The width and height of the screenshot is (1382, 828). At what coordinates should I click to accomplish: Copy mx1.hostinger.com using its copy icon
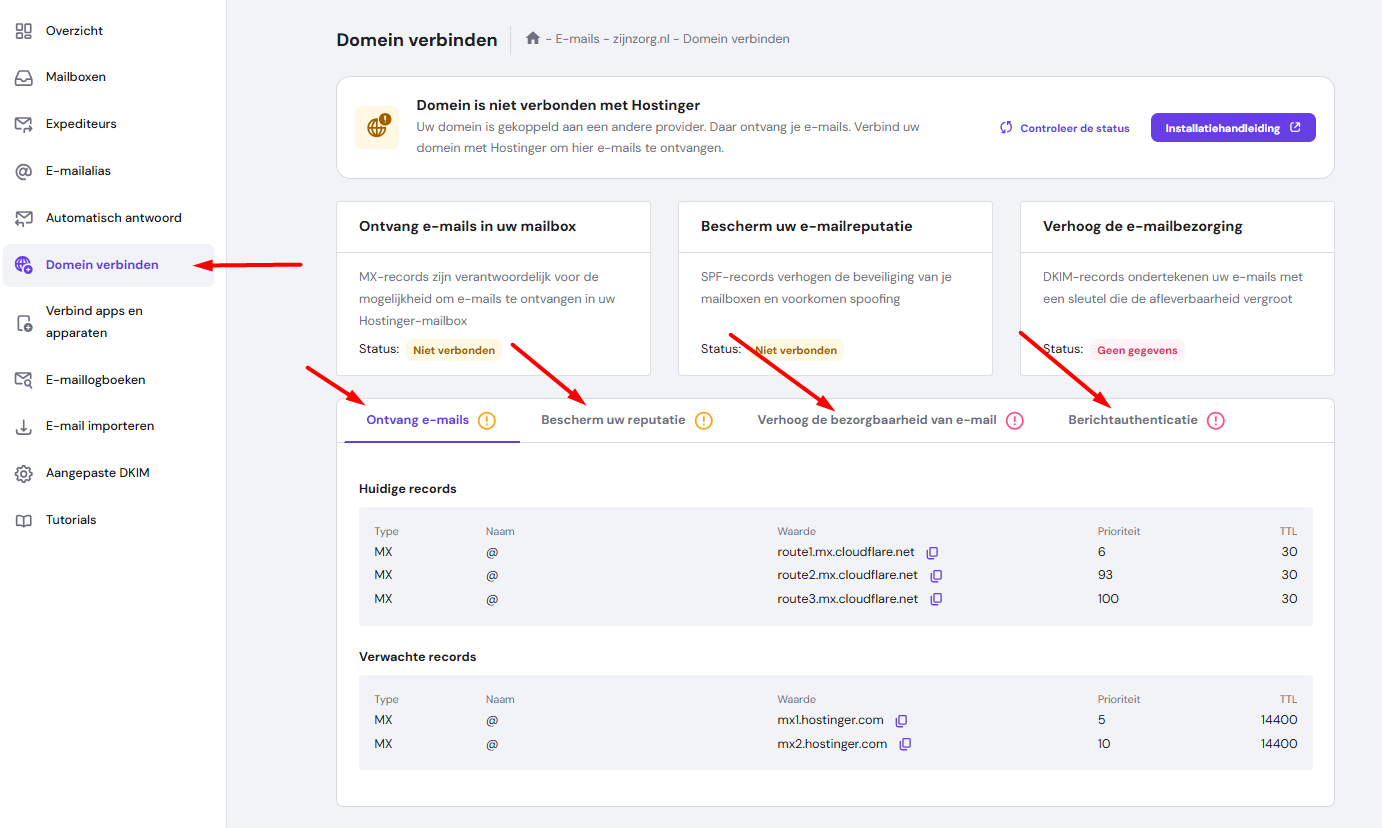[900, 719]
